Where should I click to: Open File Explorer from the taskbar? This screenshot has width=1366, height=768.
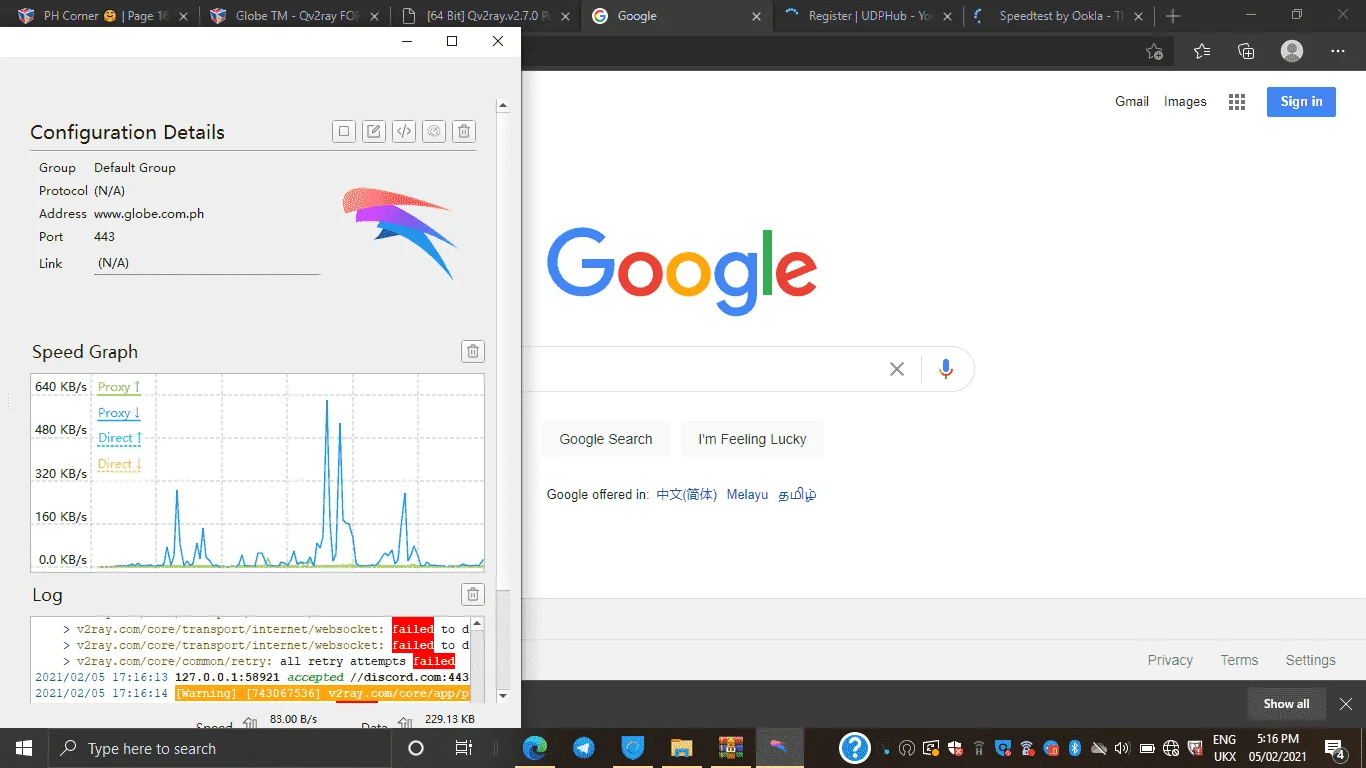[681, 748]
